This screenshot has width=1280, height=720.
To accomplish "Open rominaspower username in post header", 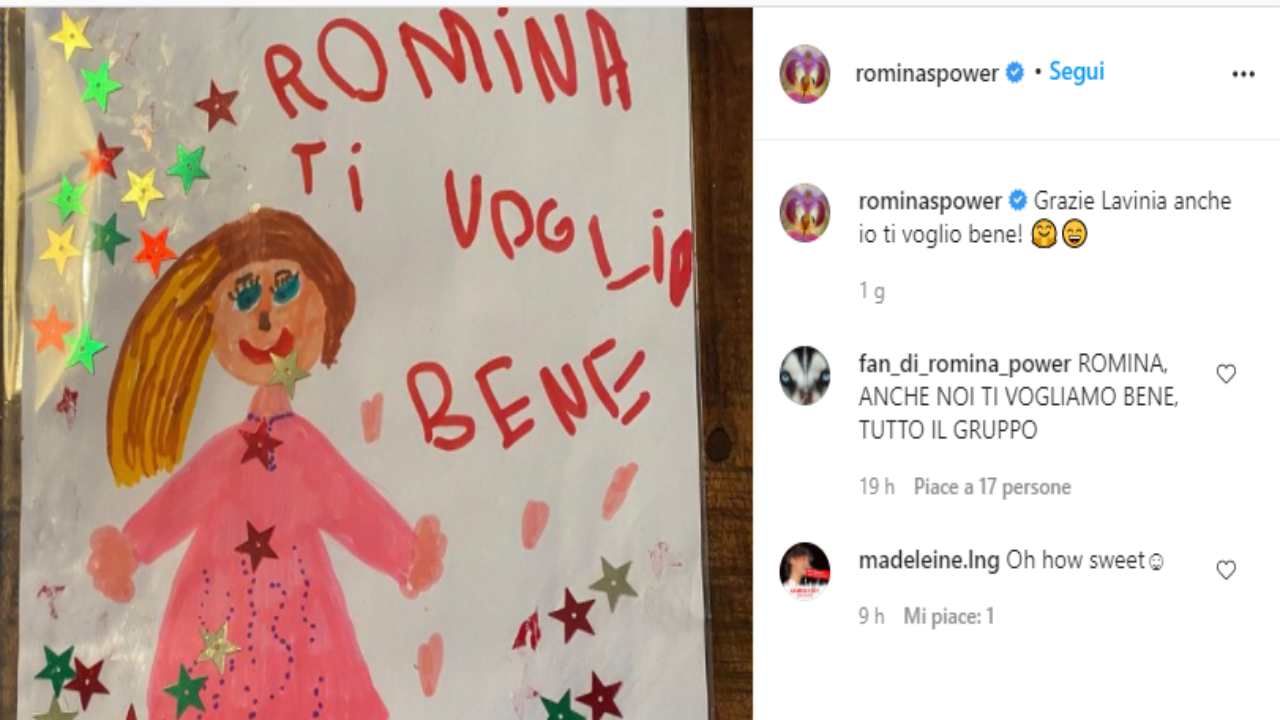I will [926, 74].
